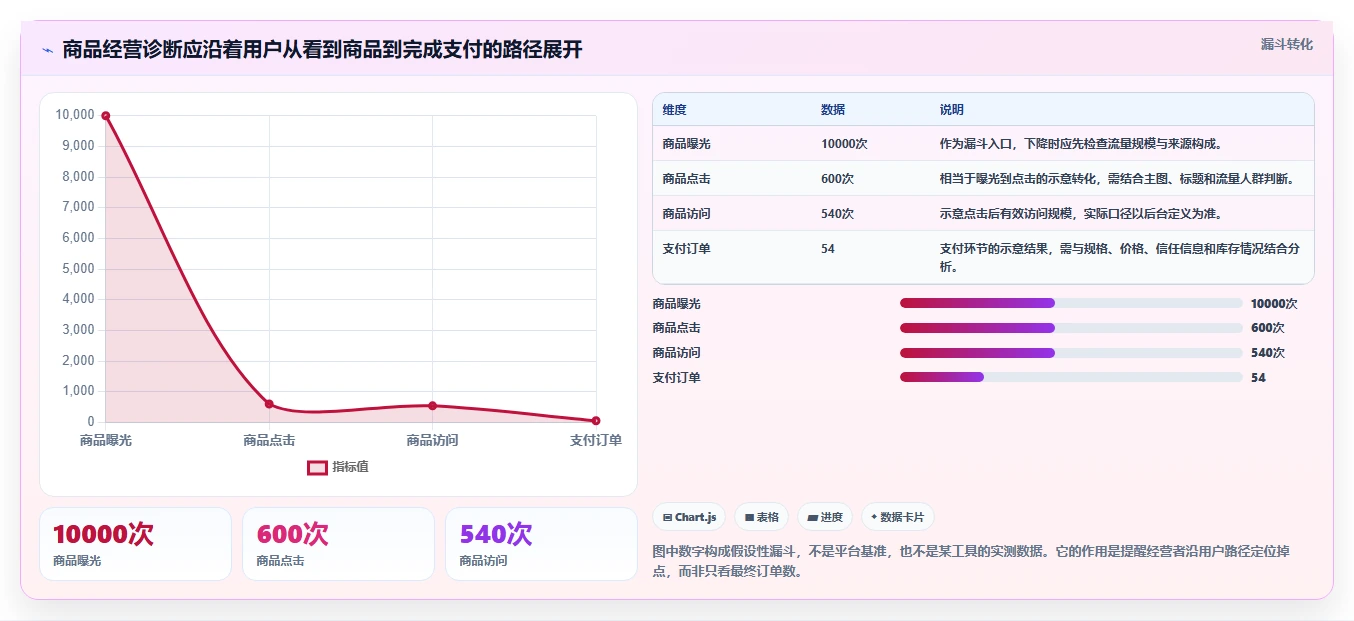Screen dimensions: 1354x621
Task: Click the 600次 value beside progress bar
Action: 1268,328
